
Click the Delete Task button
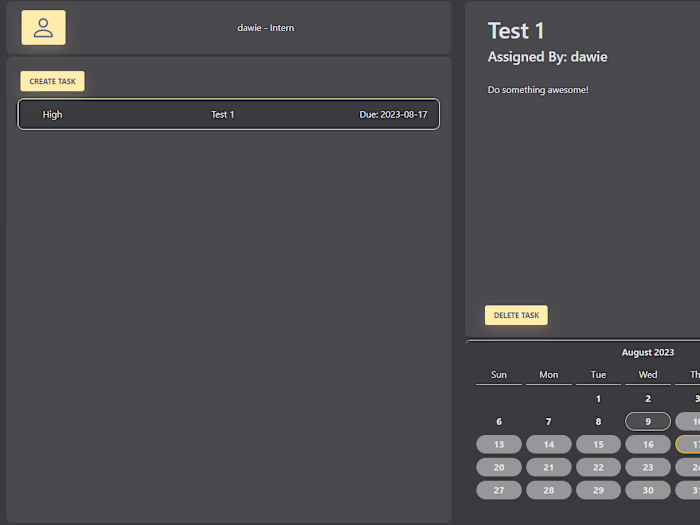tap(516, 315)
